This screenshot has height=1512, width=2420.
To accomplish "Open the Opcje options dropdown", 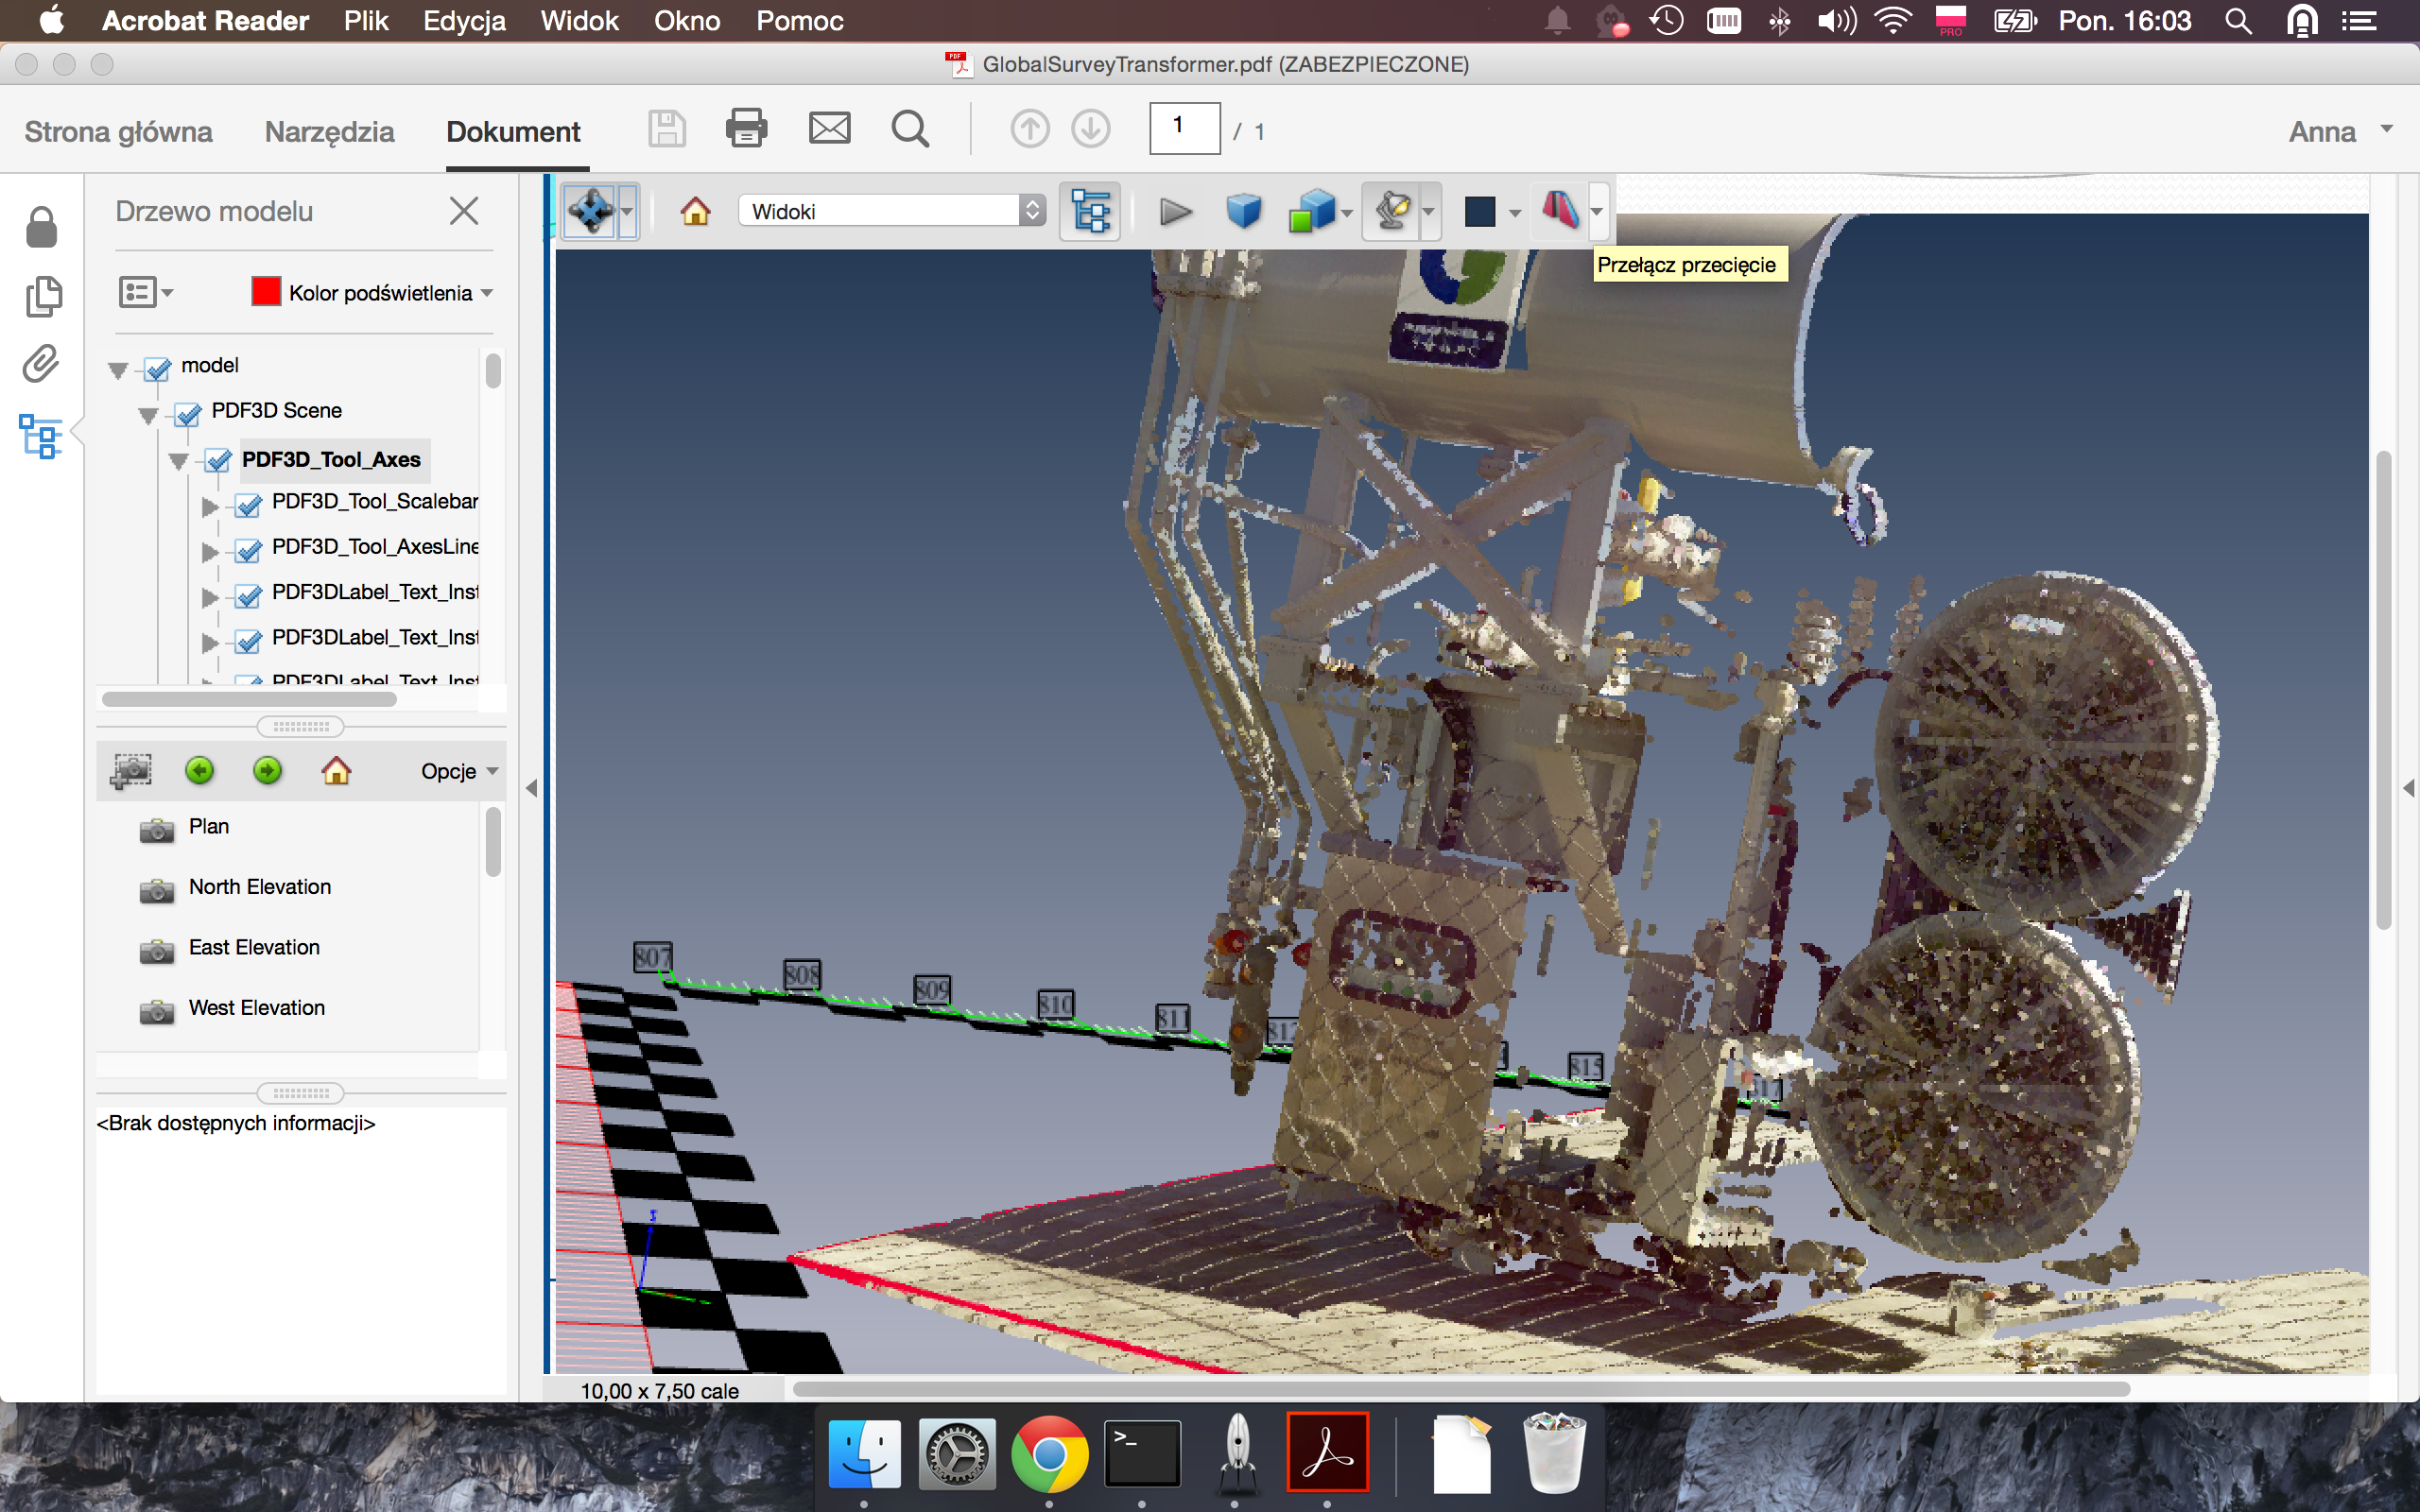I will click(x=458, y=771).
